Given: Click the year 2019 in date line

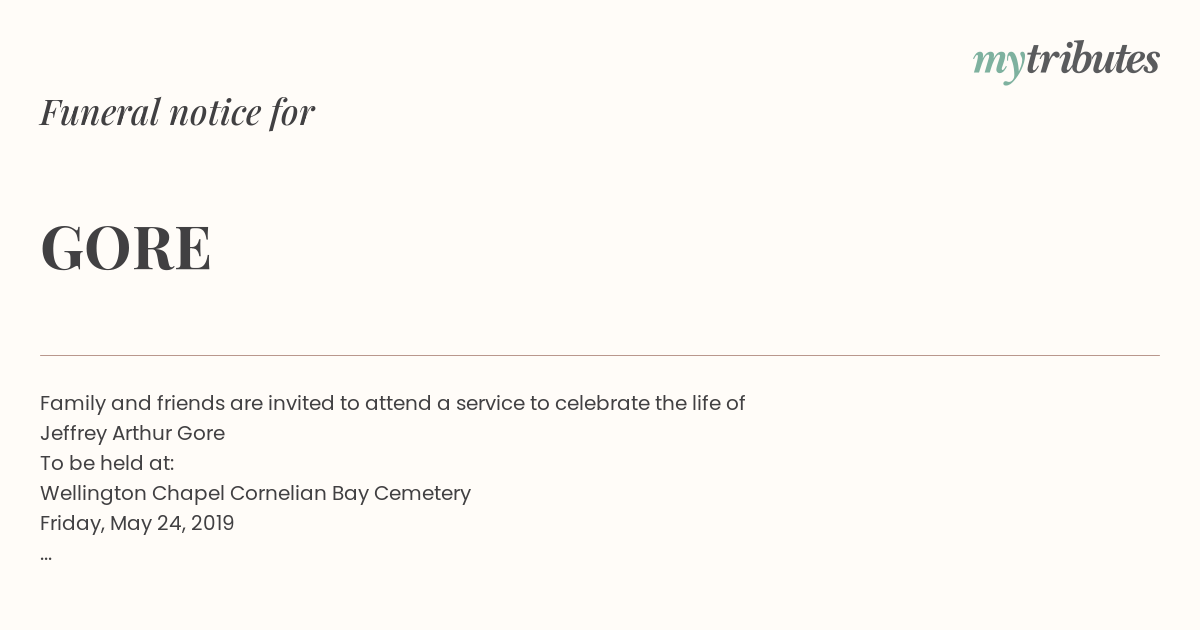Looking at the screenshot, I should (x=212, y=523).
